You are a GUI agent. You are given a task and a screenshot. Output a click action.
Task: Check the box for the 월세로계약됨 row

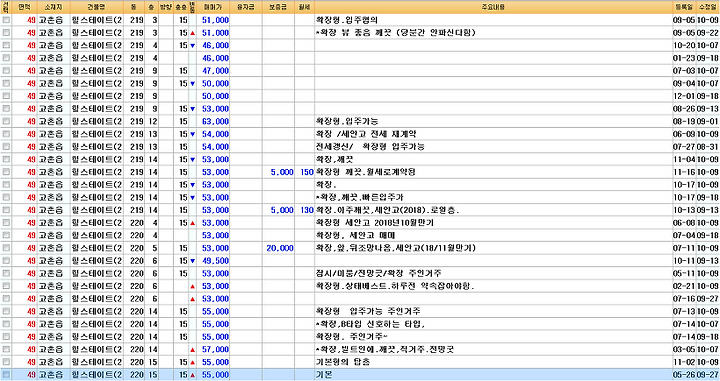[x=6, y=172]
